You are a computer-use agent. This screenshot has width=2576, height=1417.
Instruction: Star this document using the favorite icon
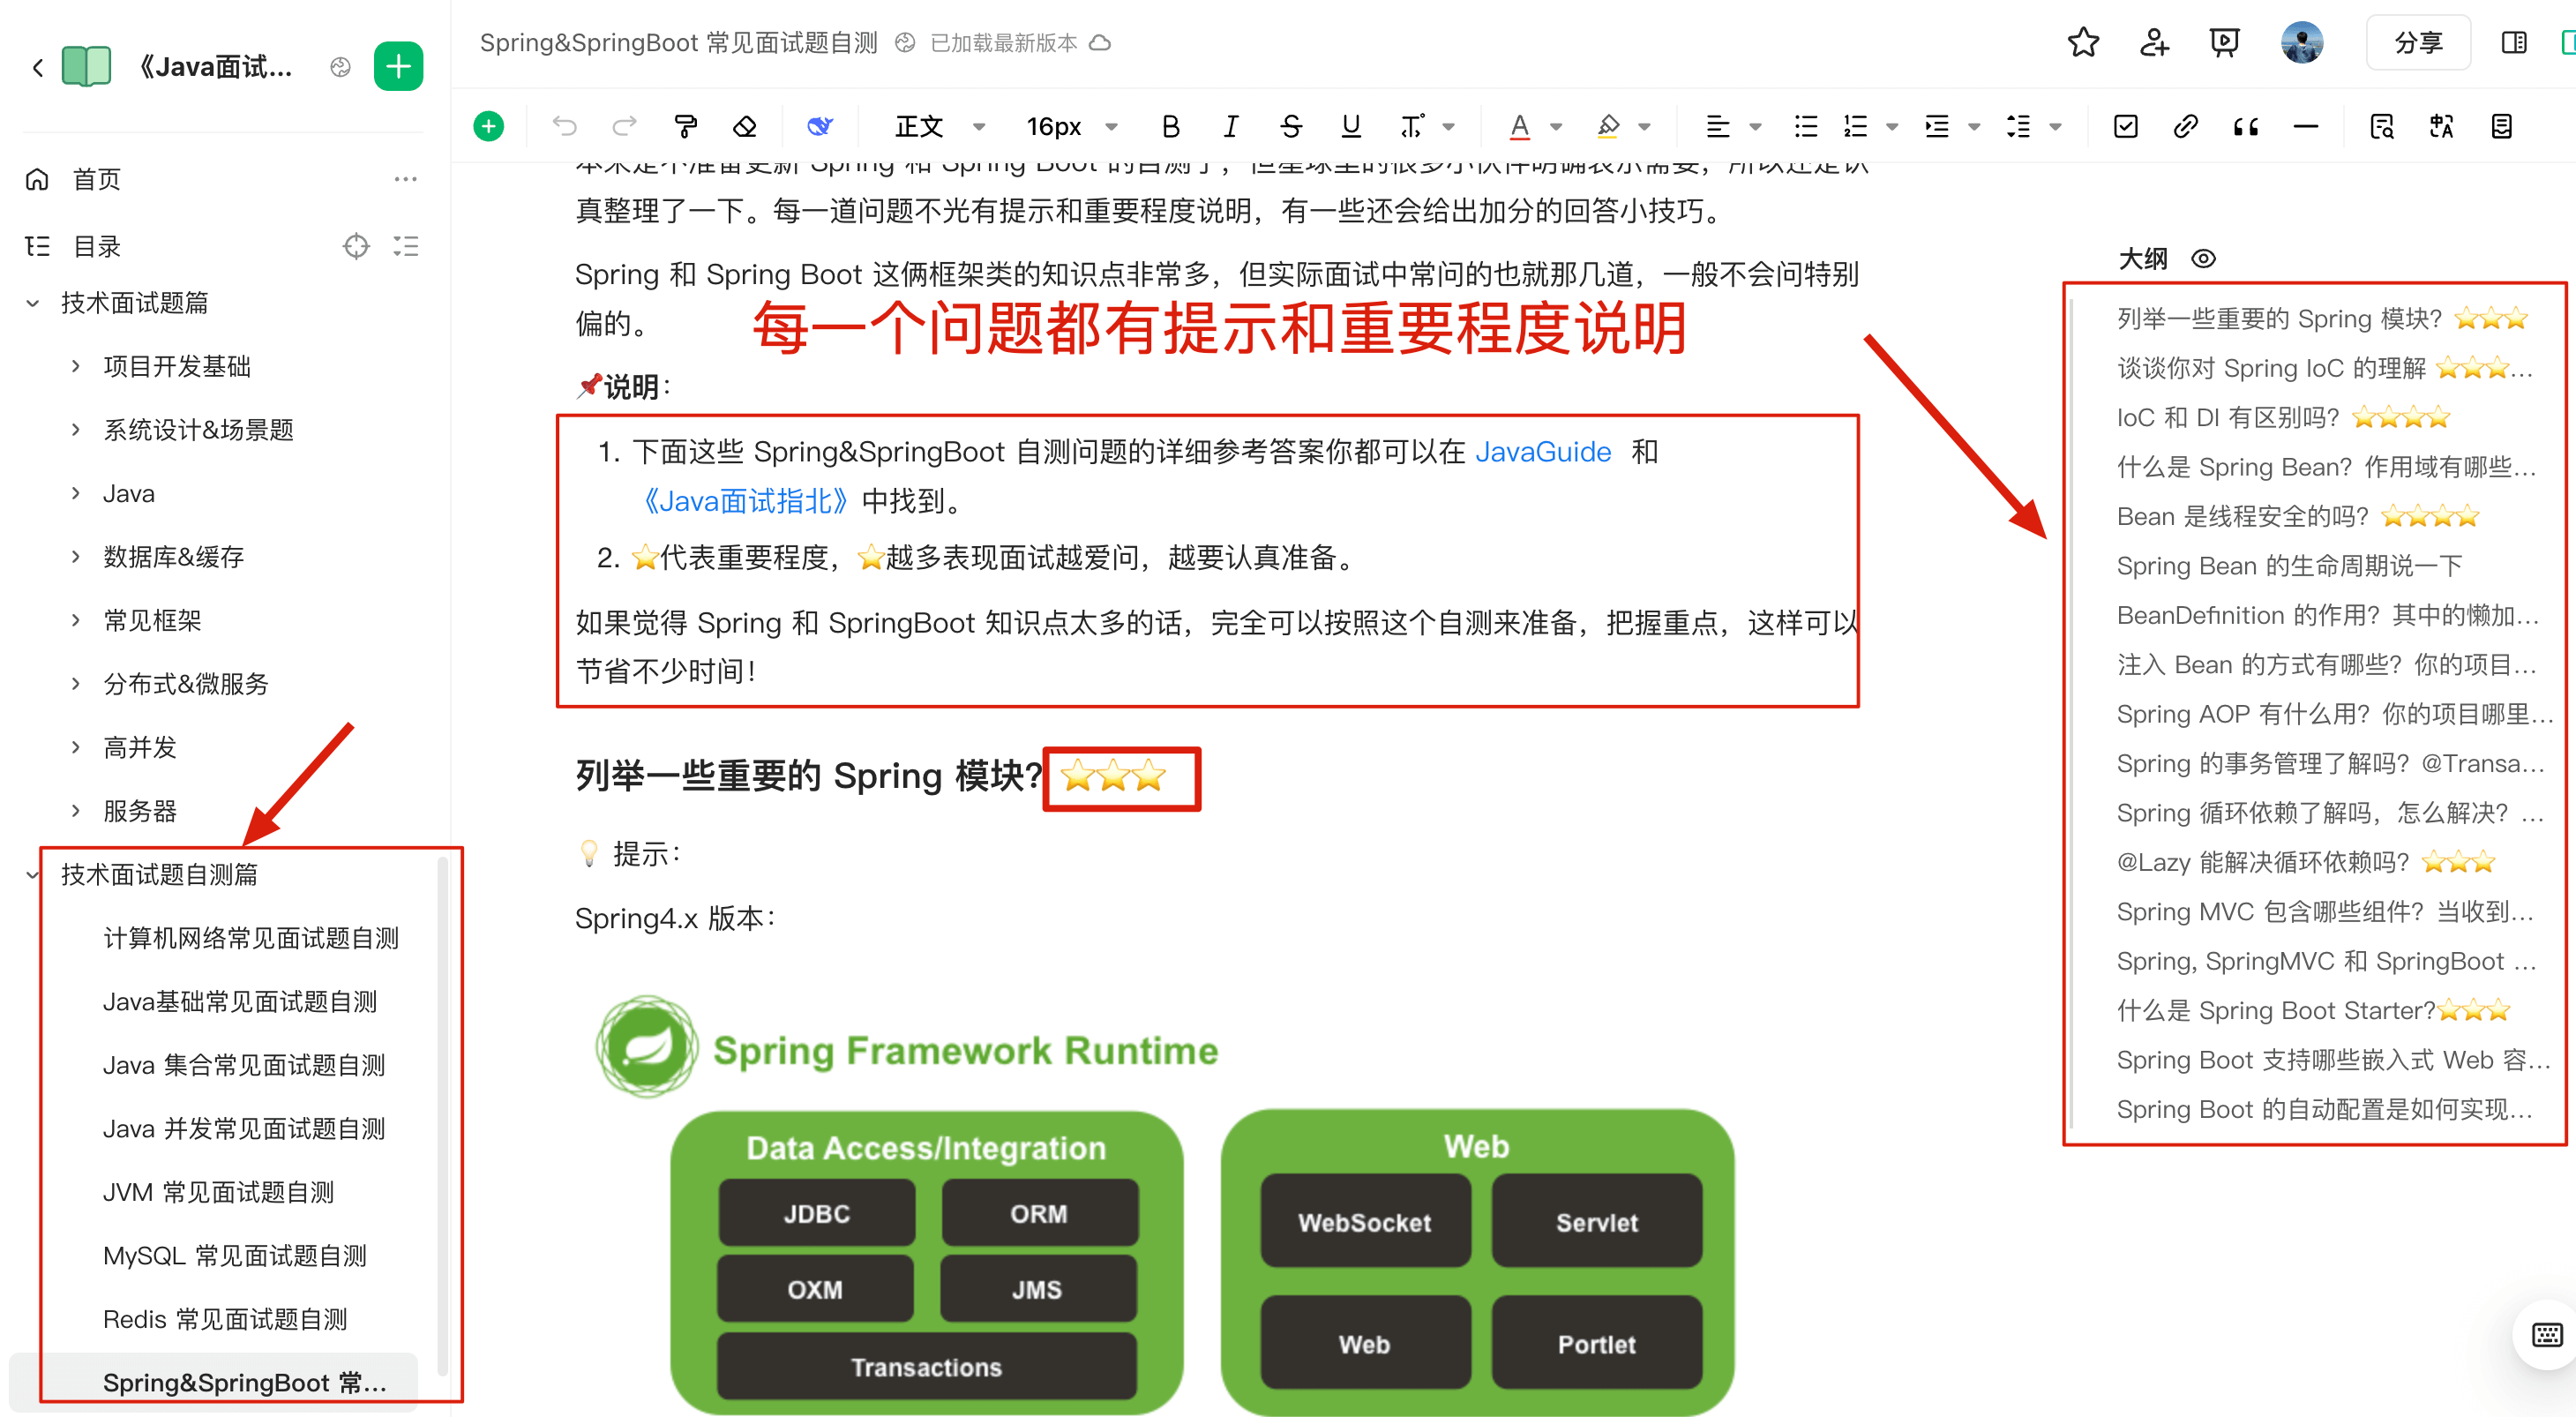(x=2083, y=42)
